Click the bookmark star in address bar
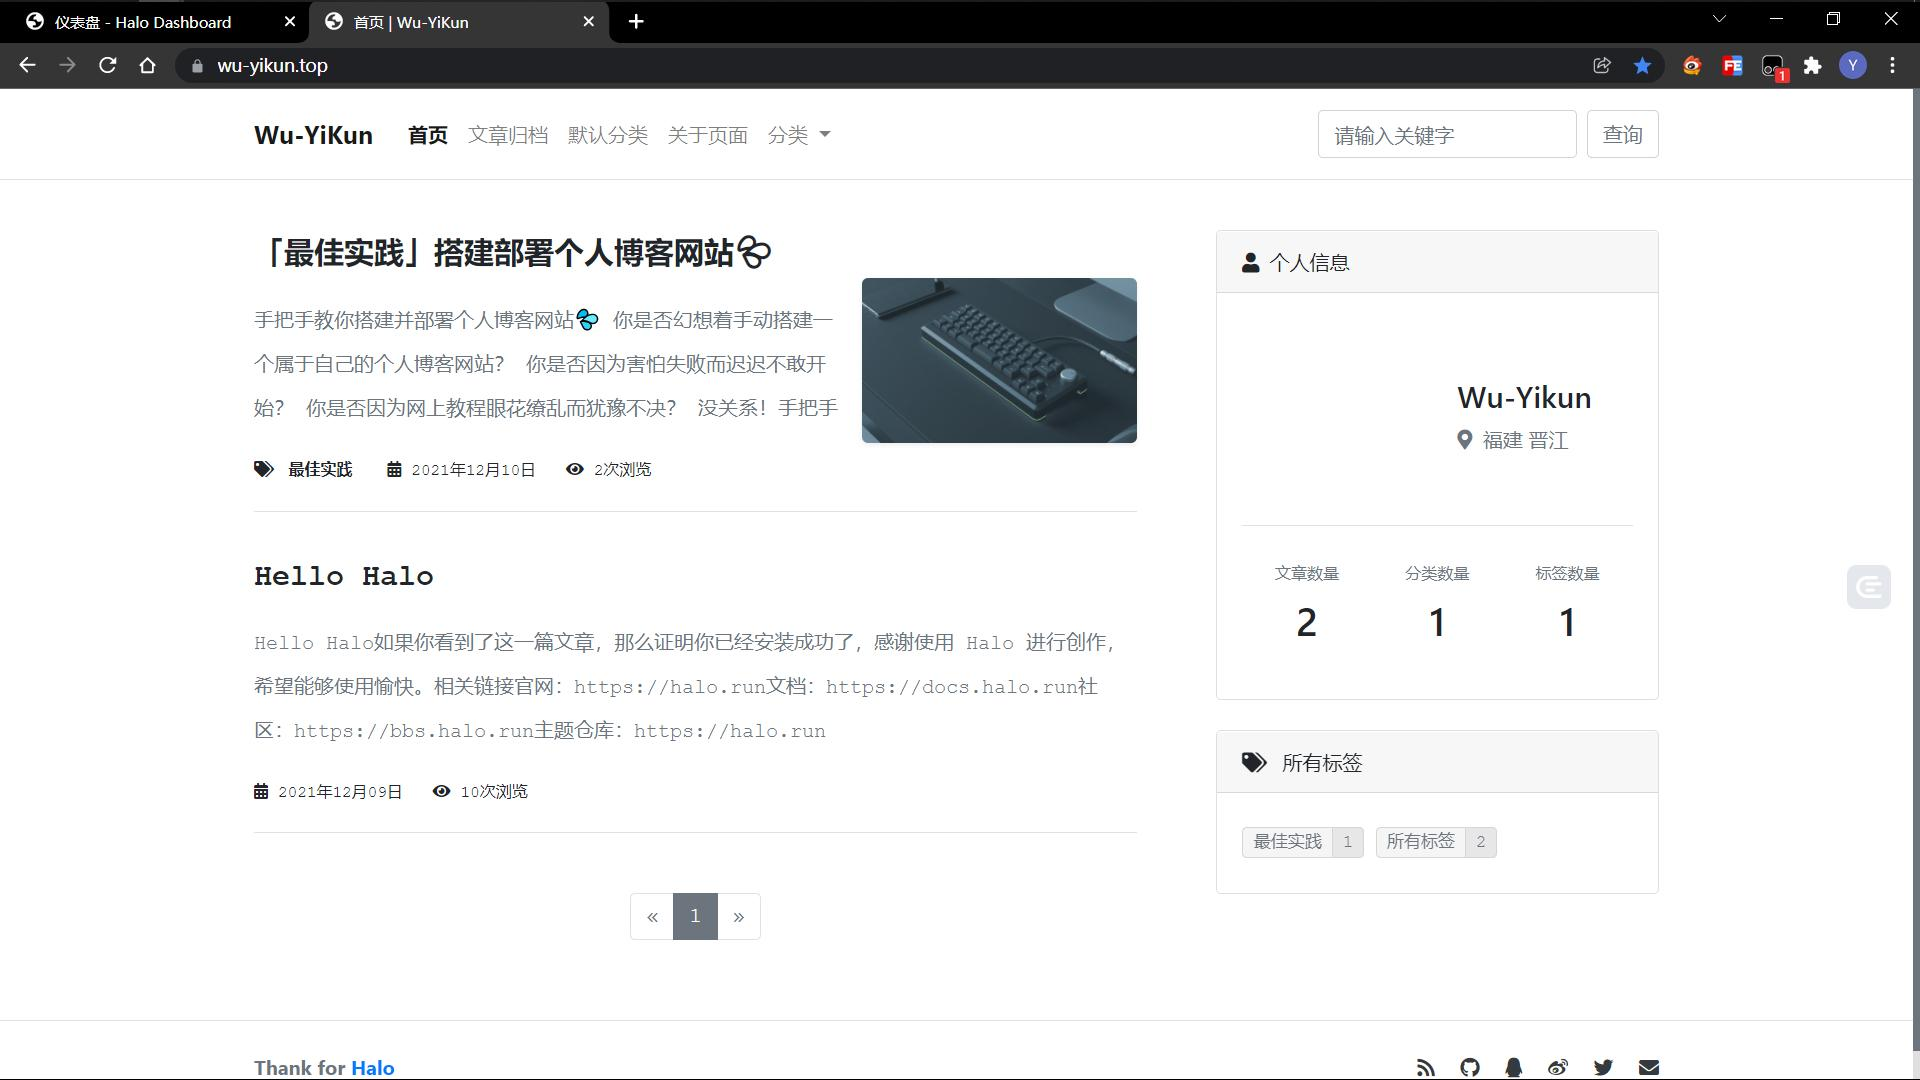The image size is (1920, 1080). tap(1642, 65)
